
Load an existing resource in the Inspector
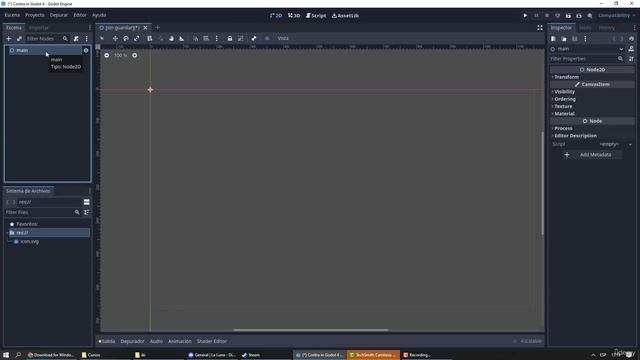click(564, 39)
